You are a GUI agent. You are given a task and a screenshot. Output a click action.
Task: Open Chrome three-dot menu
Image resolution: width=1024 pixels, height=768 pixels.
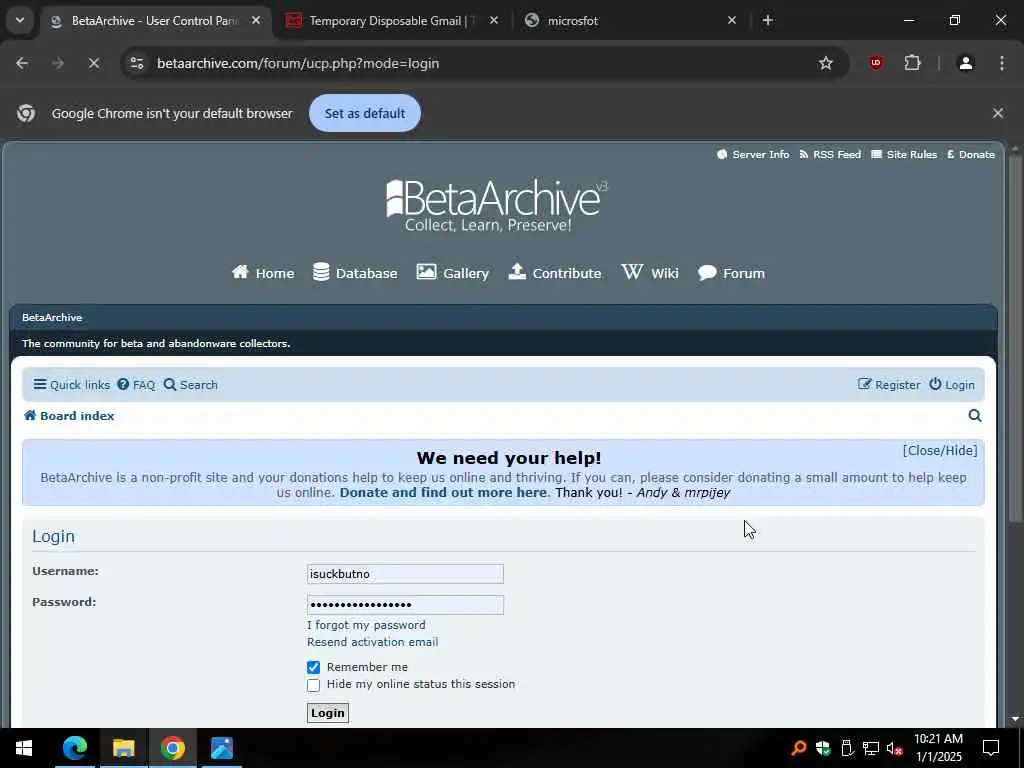1002,63
